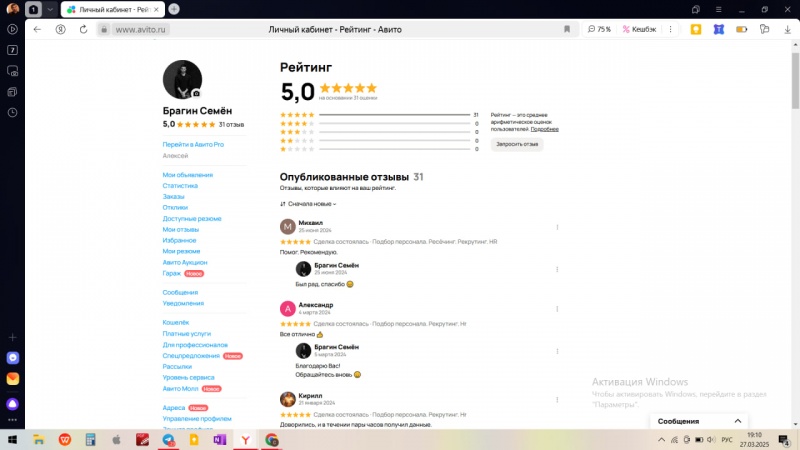Click the blue extension icon in toolbar
The height and width of the screenshot is (450, 800).
click(x=719, y=30)
